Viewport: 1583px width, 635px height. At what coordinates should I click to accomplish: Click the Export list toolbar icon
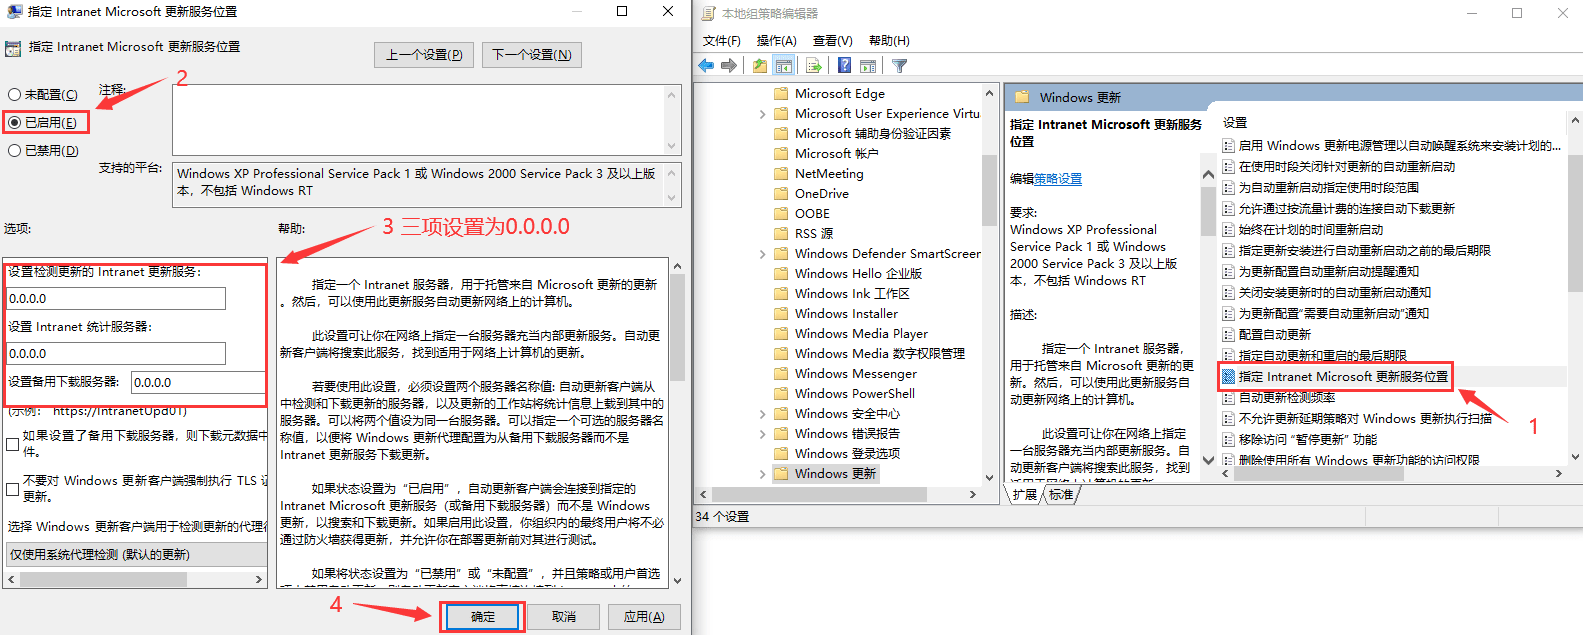[814, 66]
